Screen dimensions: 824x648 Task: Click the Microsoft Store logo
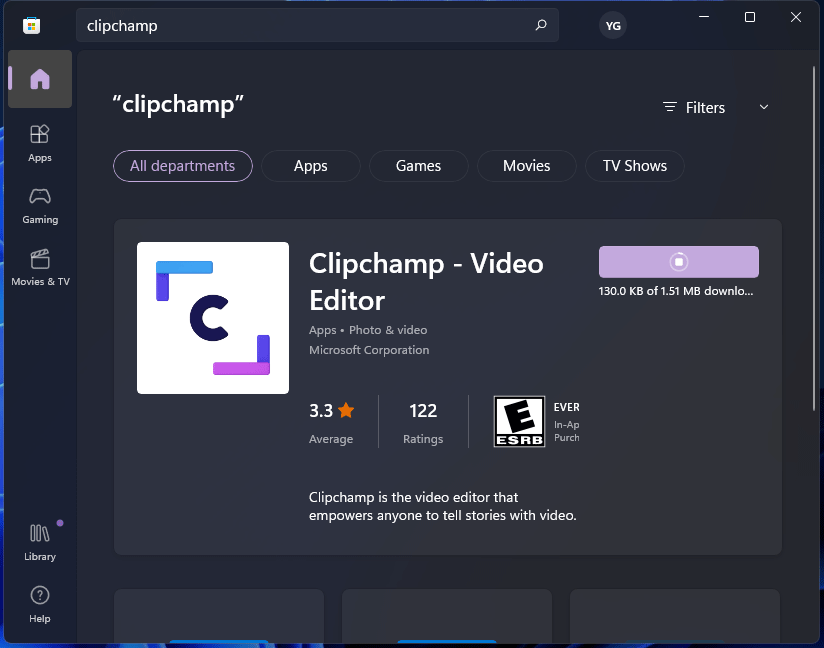[x=31, y=24]
